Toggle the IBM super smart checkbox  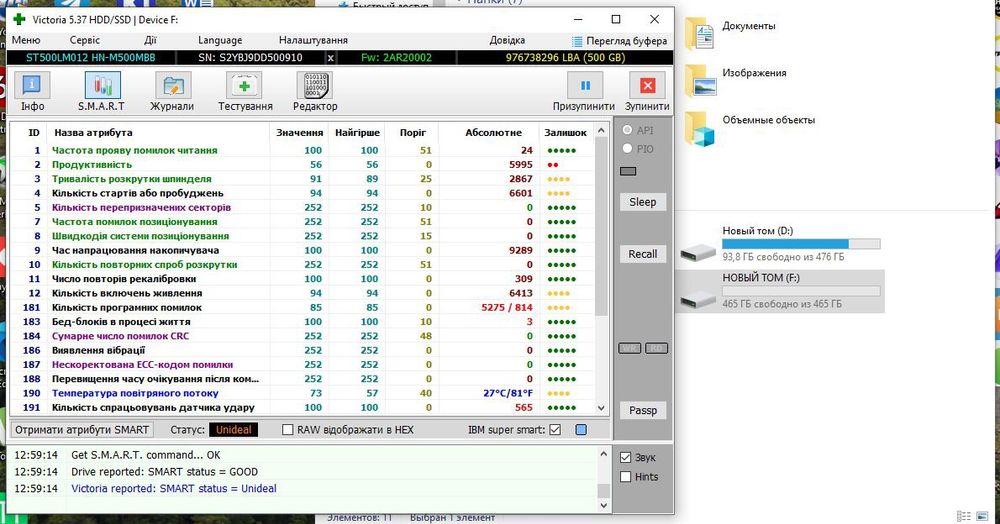(x=555, y=430)
